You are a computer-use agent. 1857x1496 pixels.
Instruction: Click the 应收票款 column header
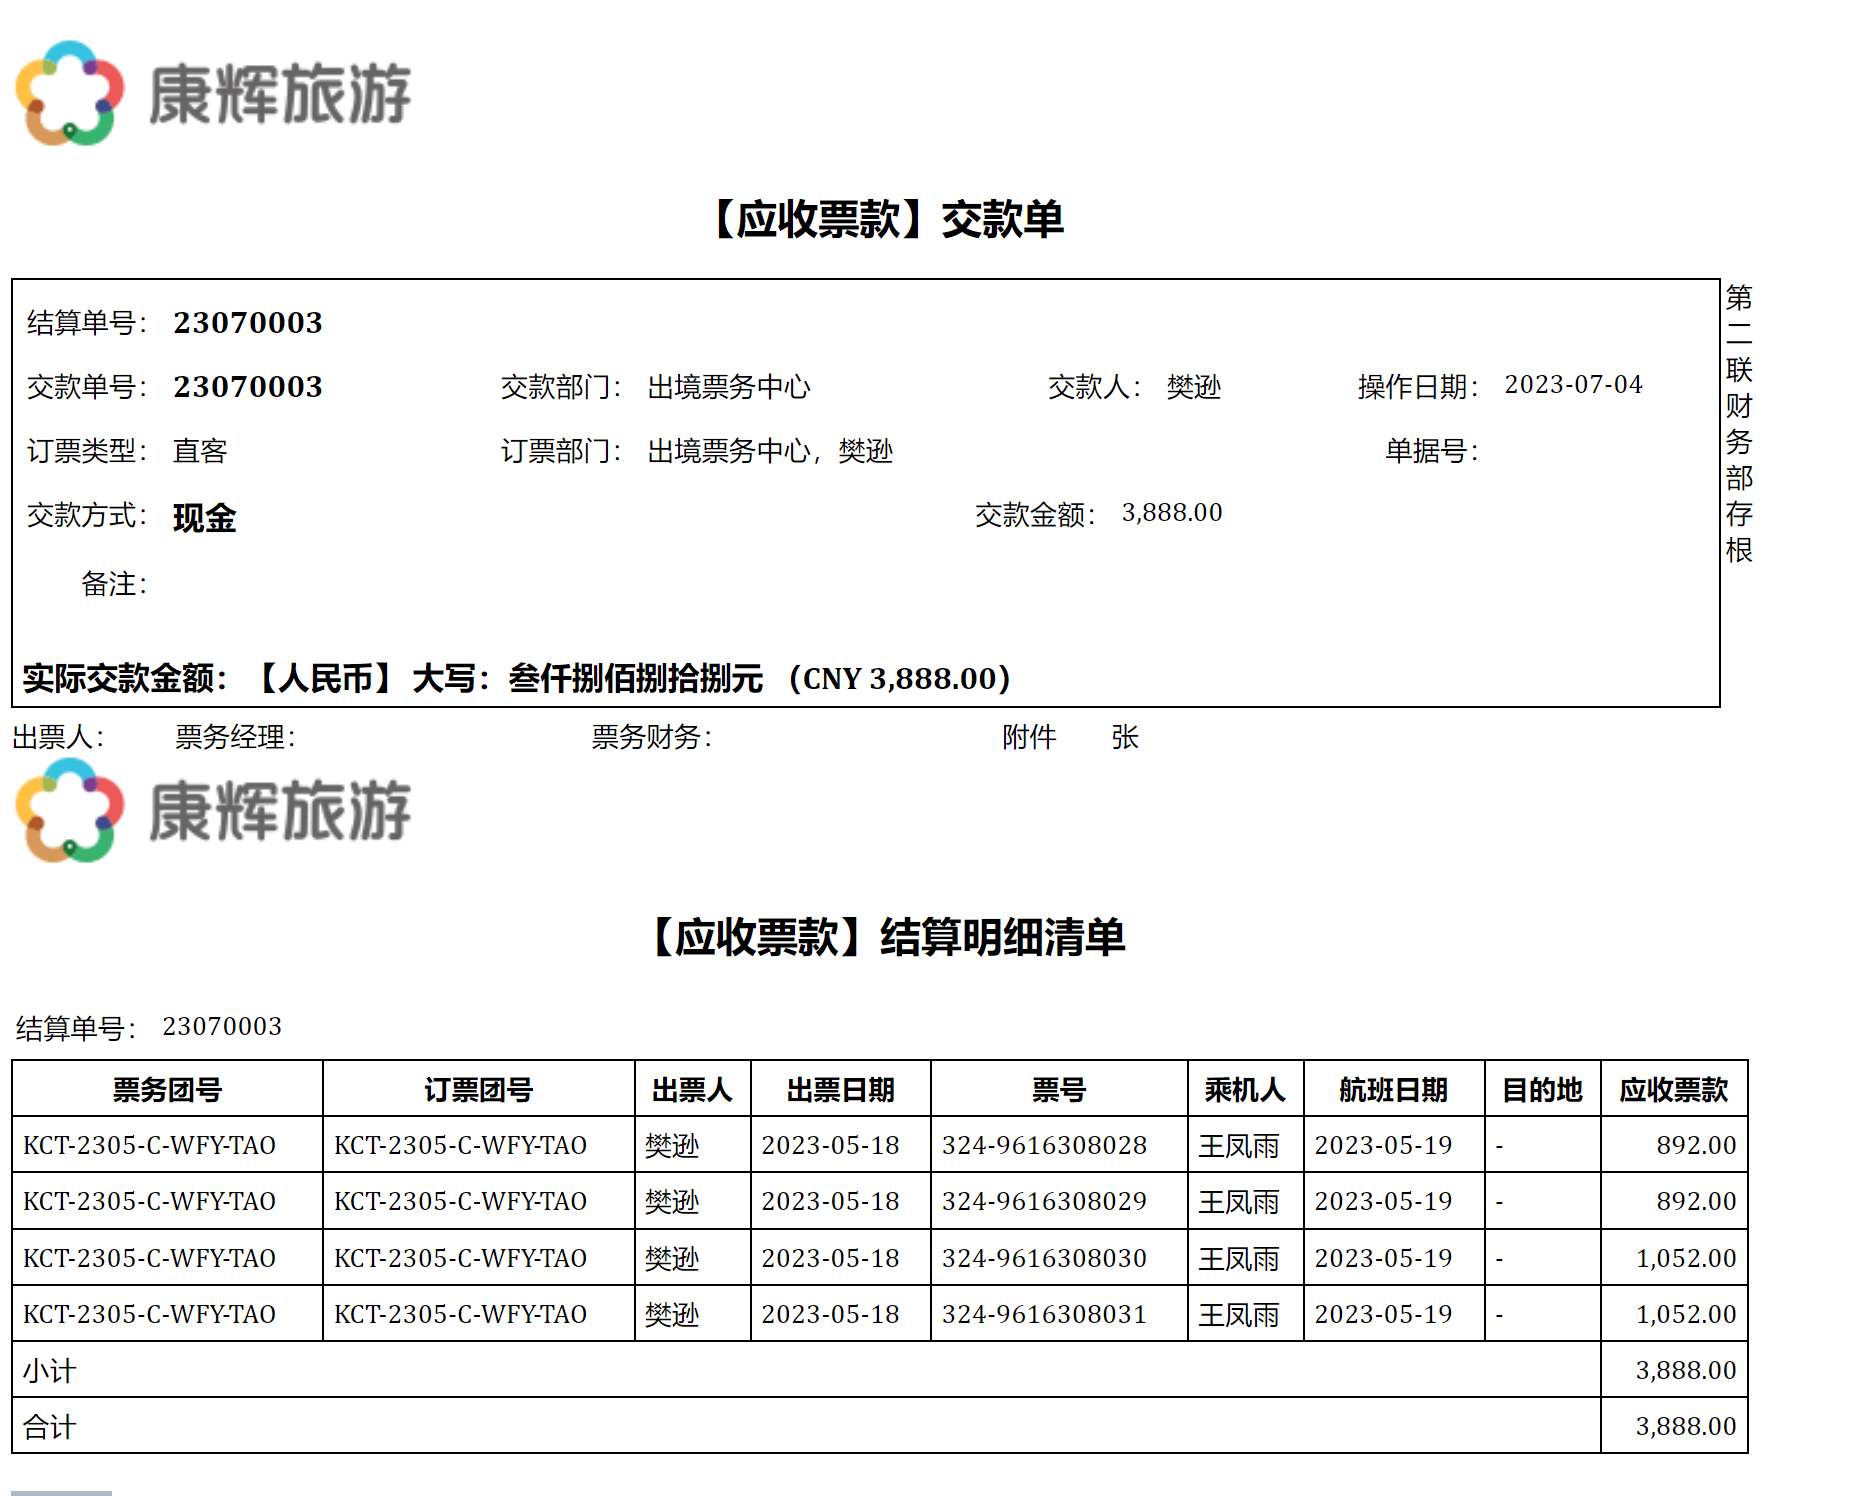point(1673,1089)
